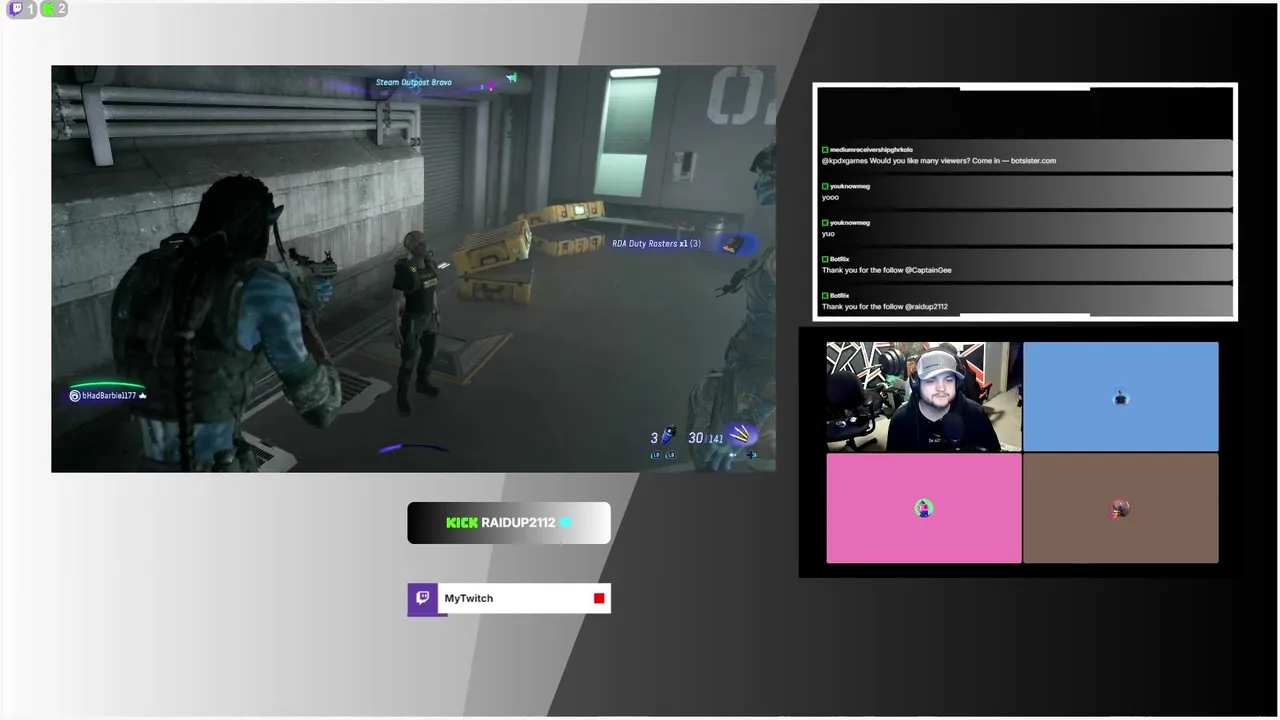Click the blue grenade icon in game HUD
This screenshot has width=1280, height=720.
pyautogui.click(x=669, y=436)
